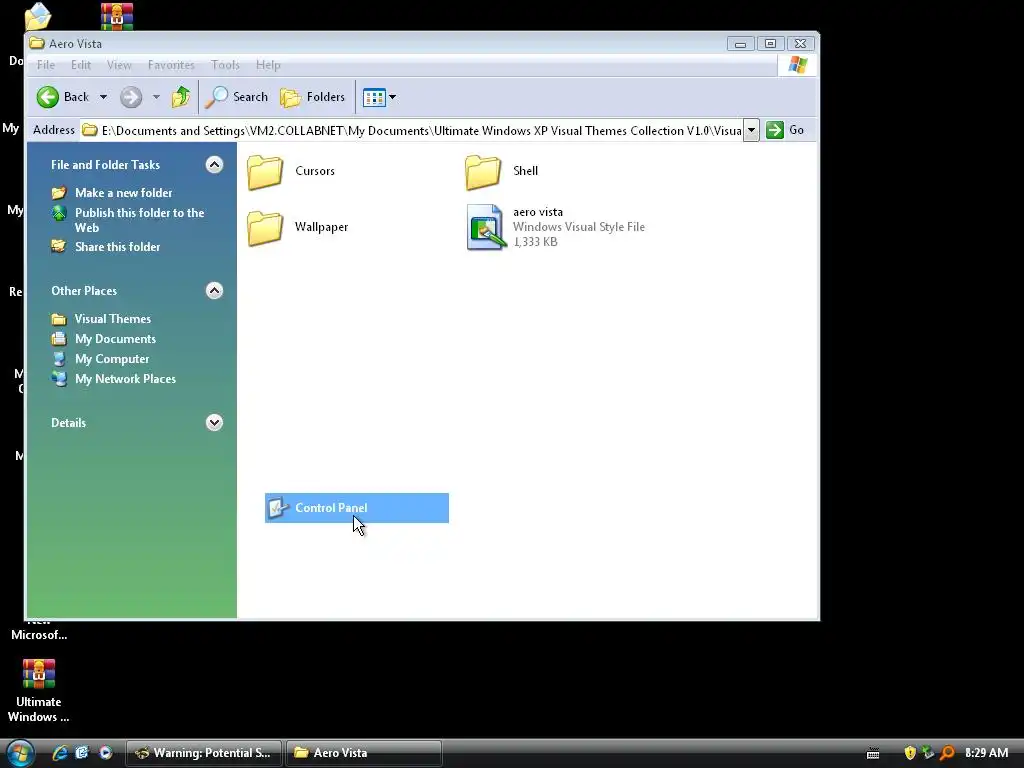Viewport: 1024px width, 768px height.
Task: Click the orange magnifier tray icon
Action: click(947, 753)
